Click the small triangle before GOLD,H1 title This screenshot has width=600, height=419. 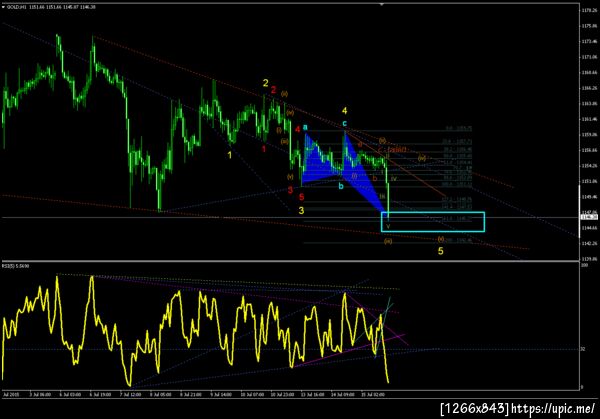pos(3,7)
